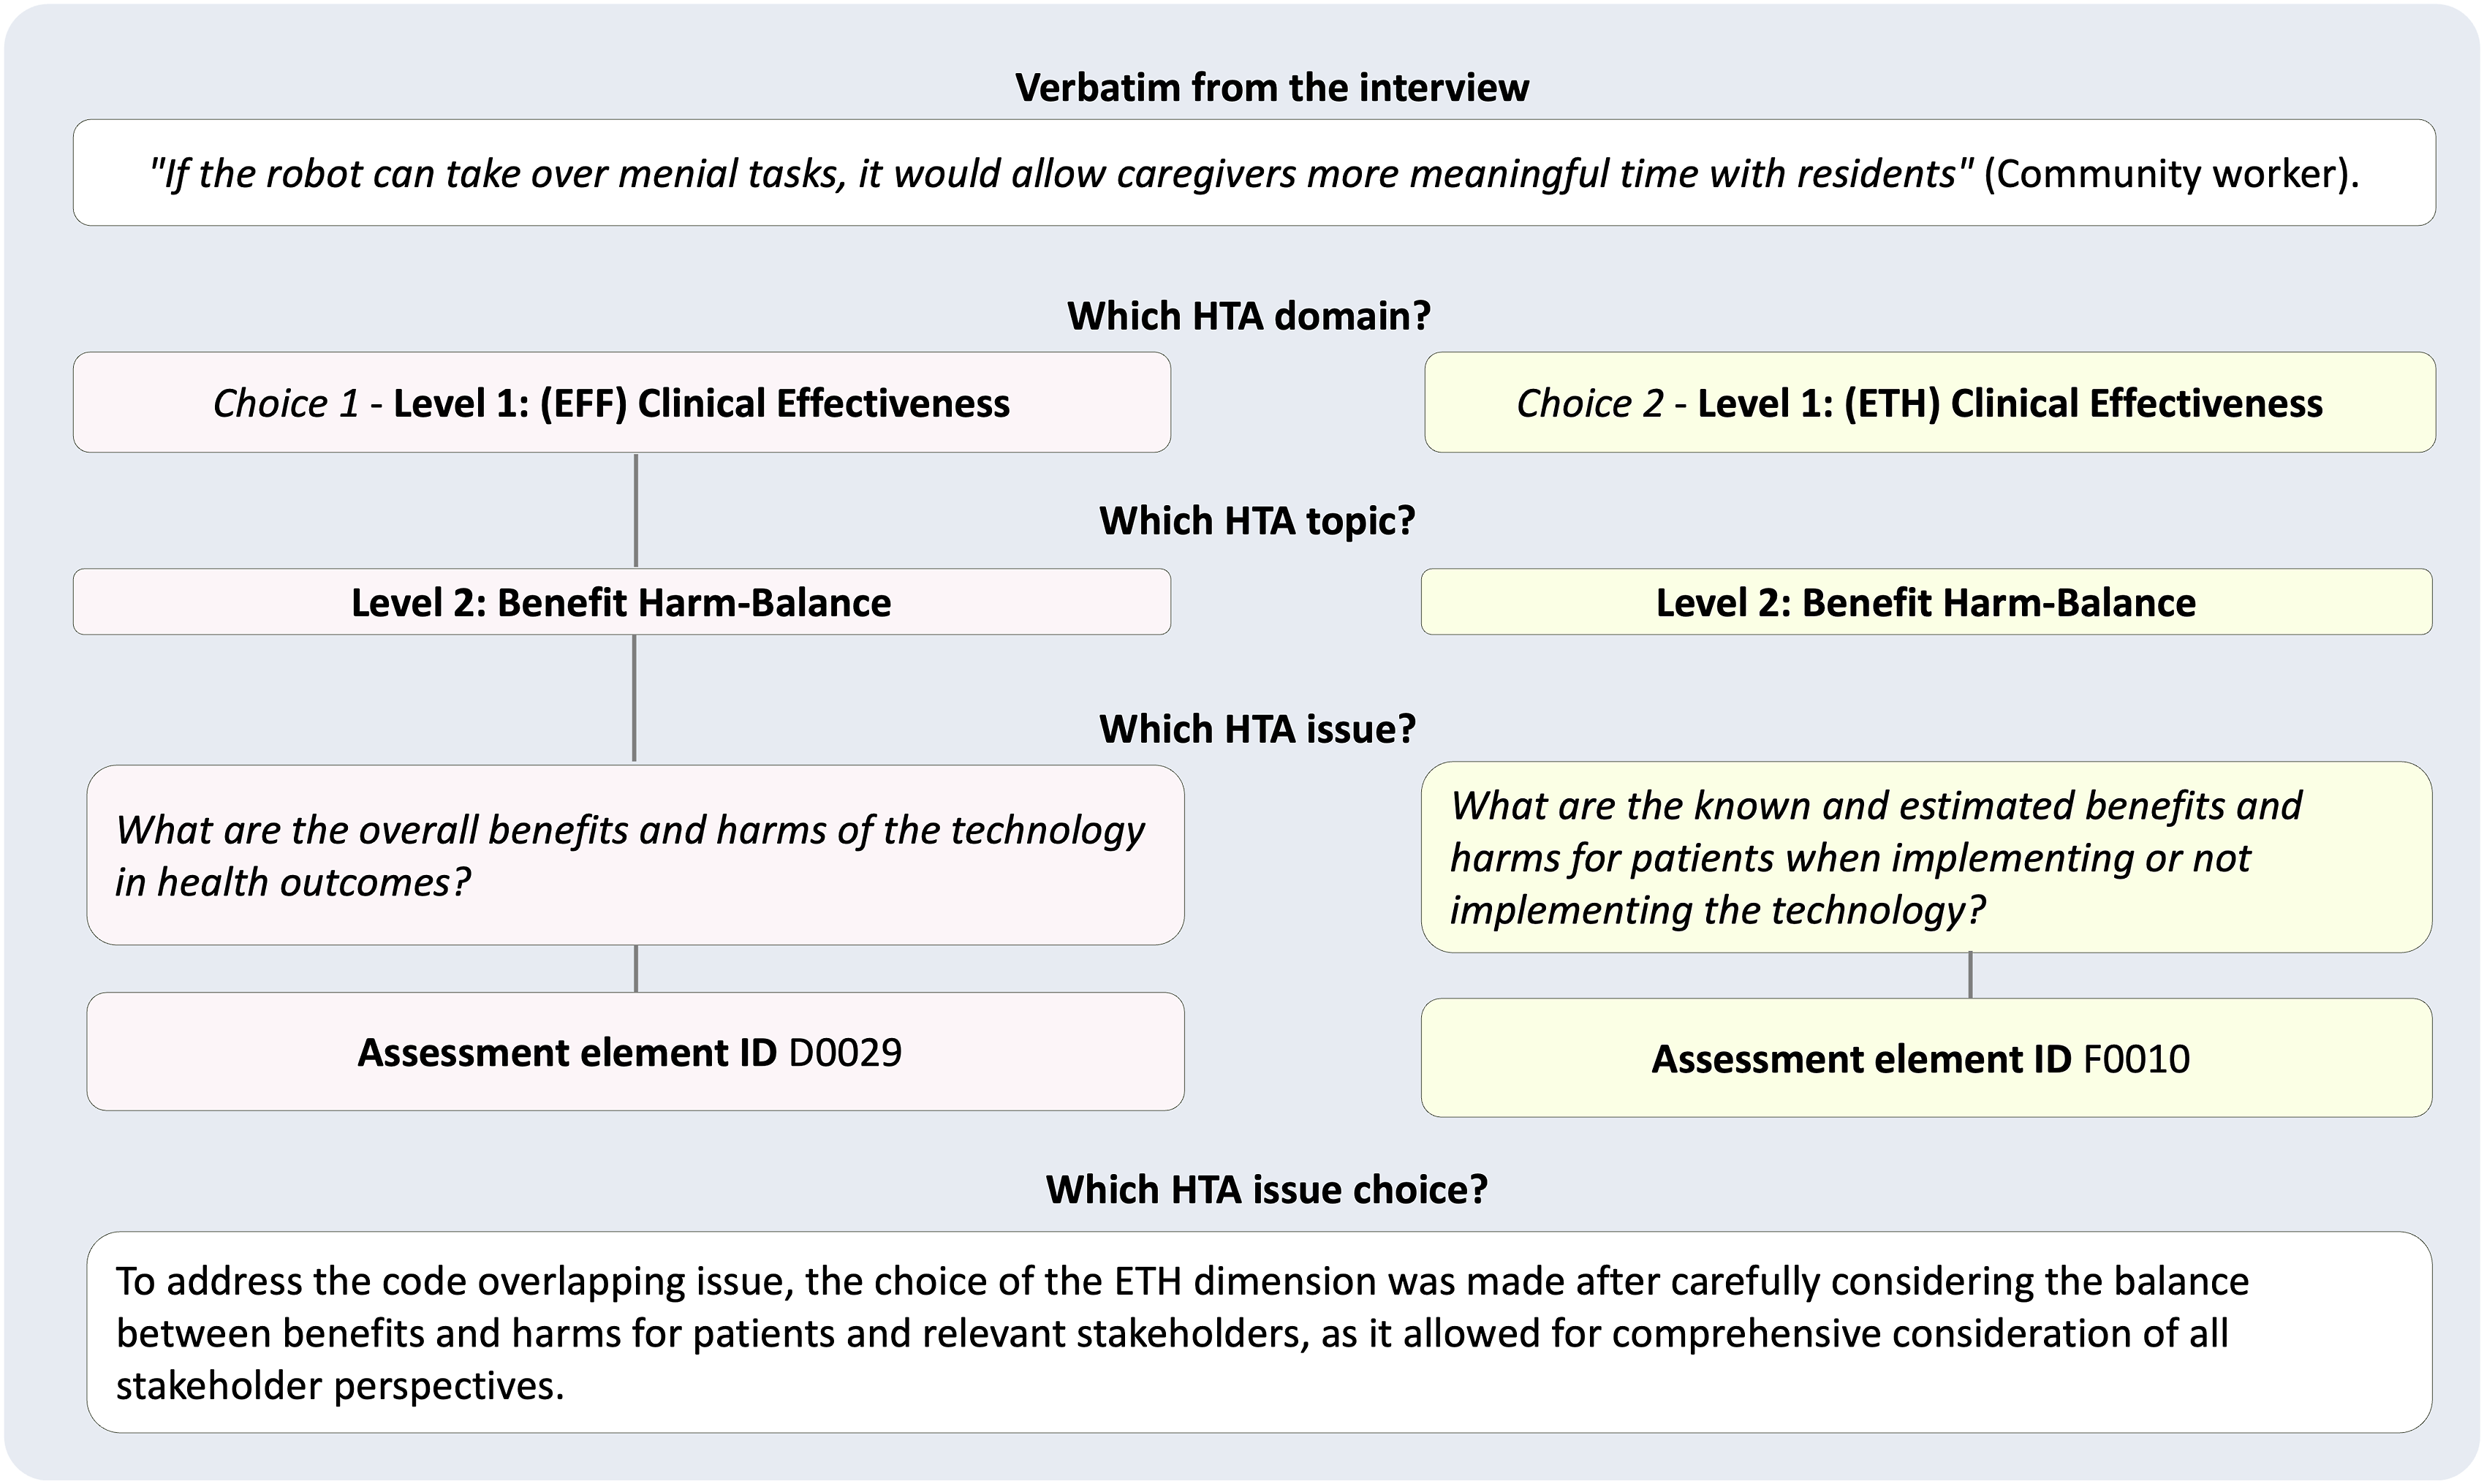The width and height of the screenshot is (2484, 1484).
Task: Select the Verbatim from the interview heading
Action: pyautogui.click(x=1271, y=88)
